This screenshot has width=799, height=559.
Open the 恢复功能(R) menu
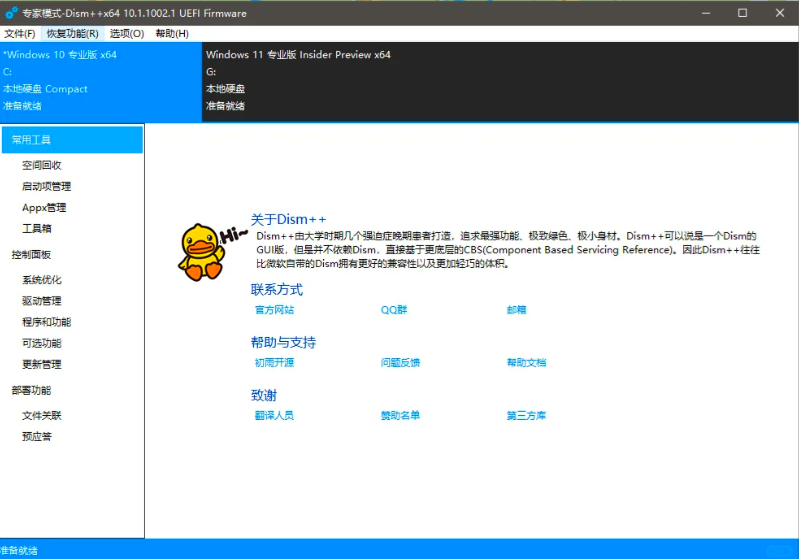[x=72, y=34]
